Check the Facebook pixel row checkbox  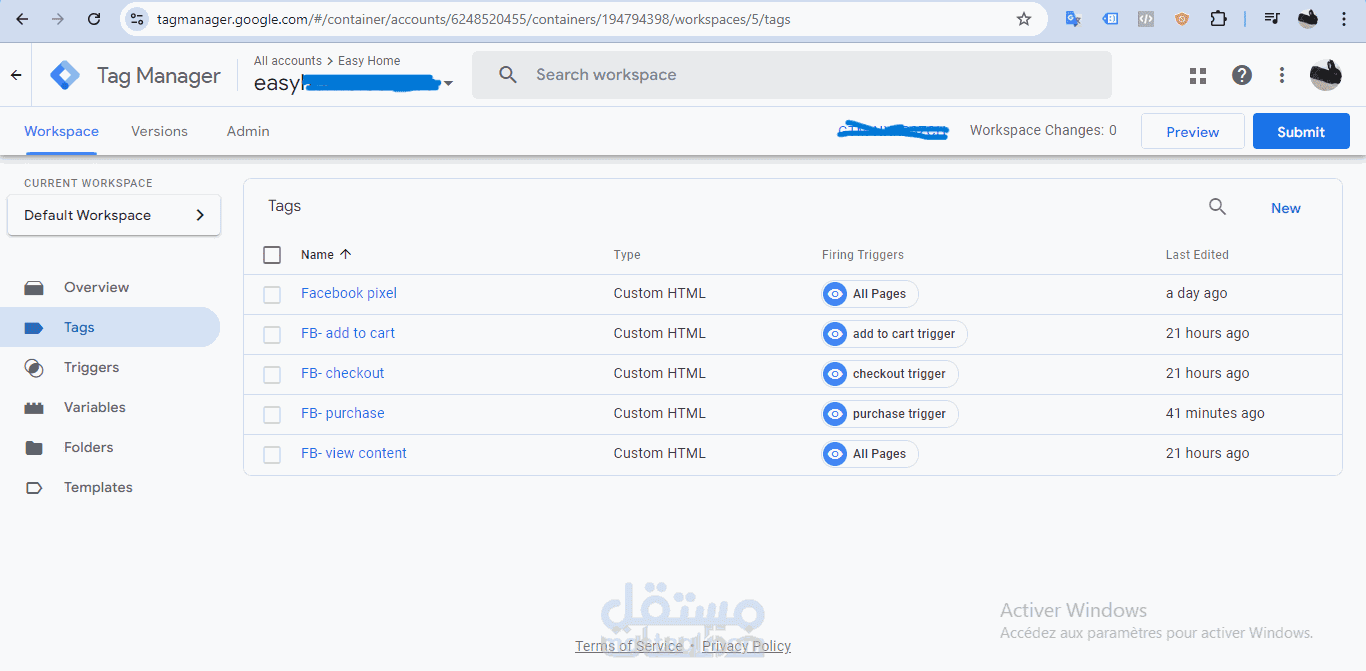coord(272,295)
